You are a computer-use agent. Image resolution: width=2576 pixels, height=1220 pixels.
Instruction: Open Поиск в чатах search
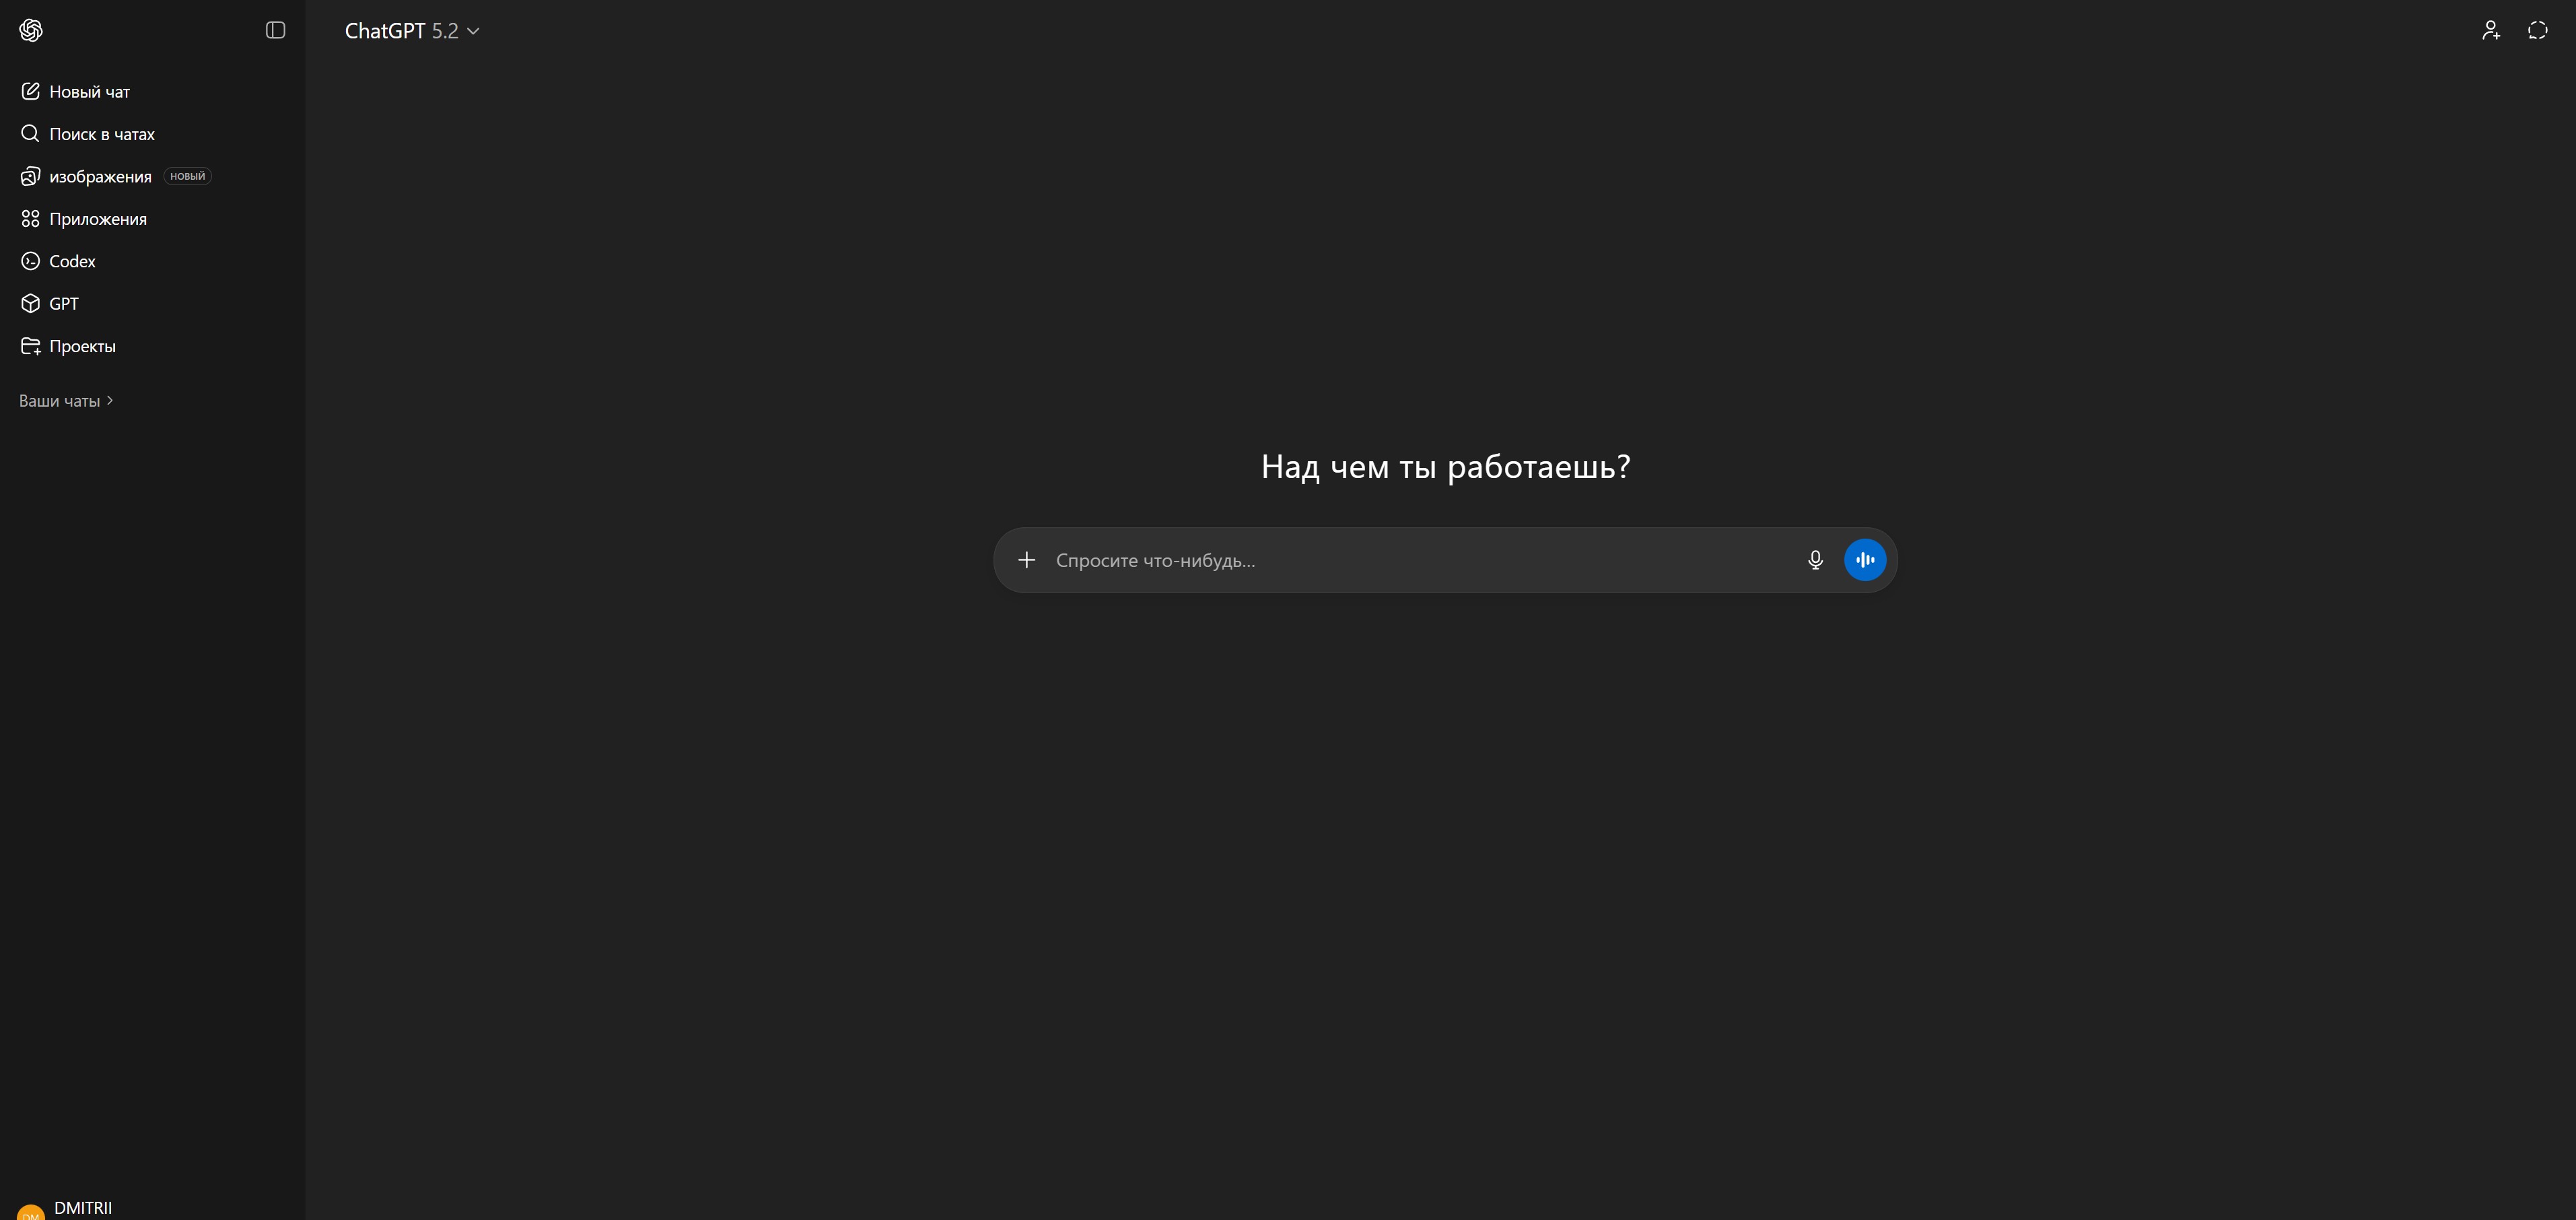coord(101,134)
